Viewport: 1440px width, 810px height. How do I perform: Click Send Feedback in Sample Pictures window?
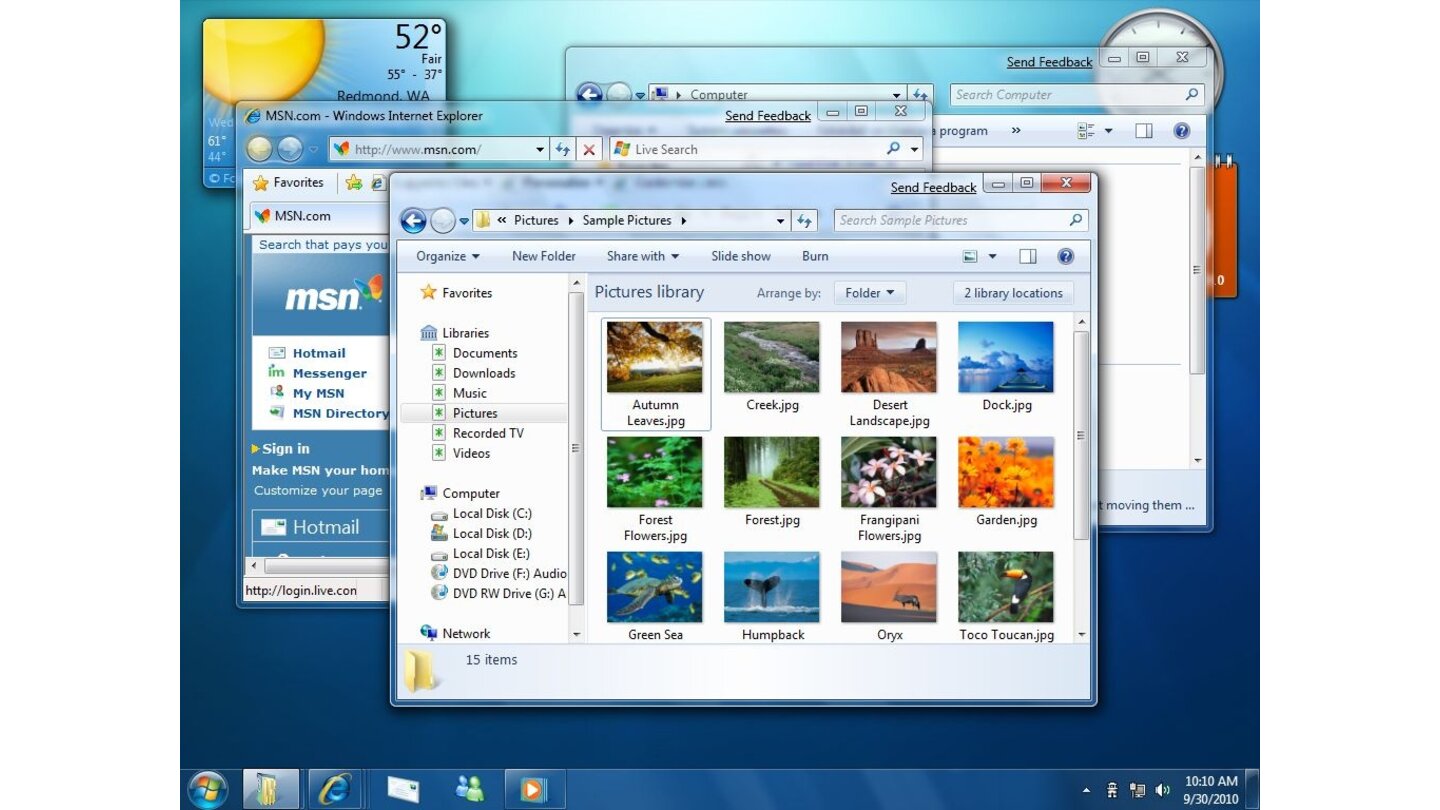pos(933,188)
